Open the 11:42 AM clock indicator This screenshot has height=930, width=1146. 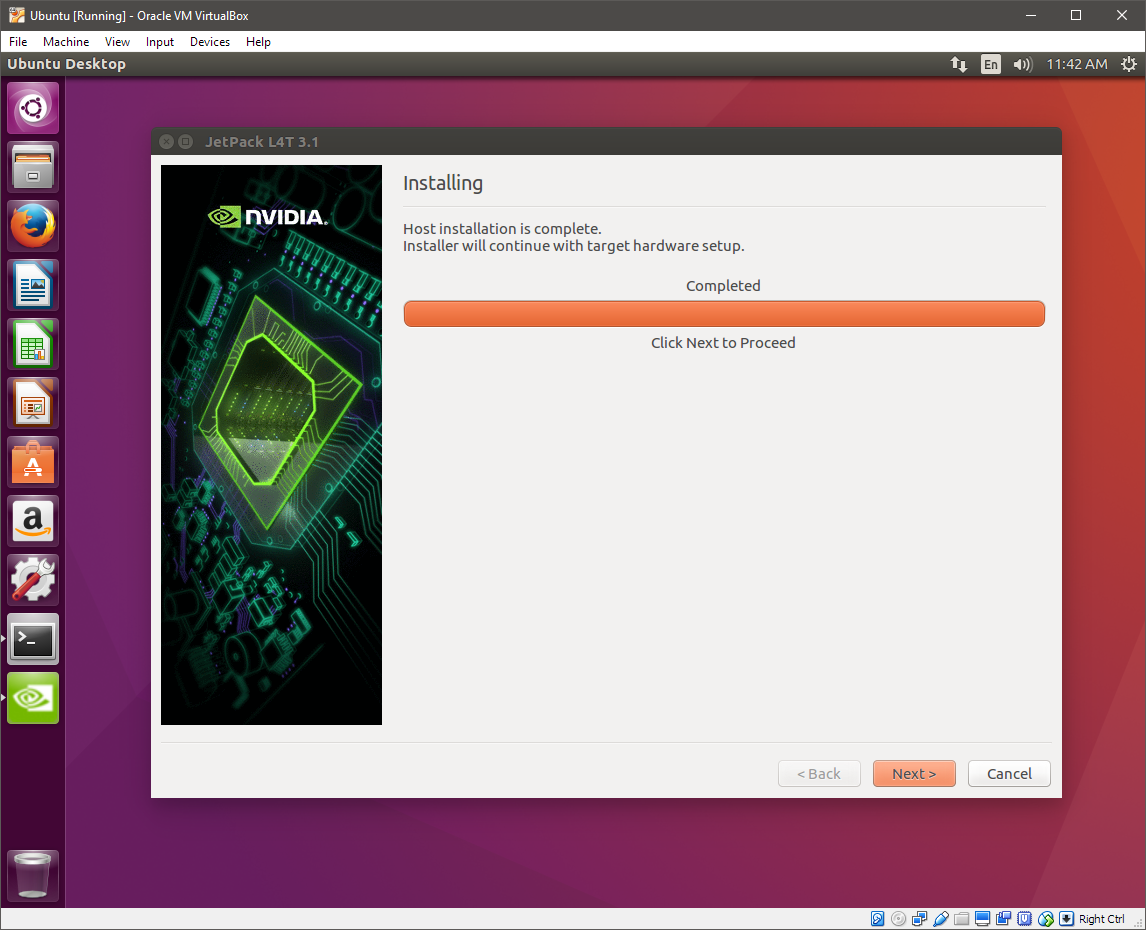click(x=1077, y=64)
